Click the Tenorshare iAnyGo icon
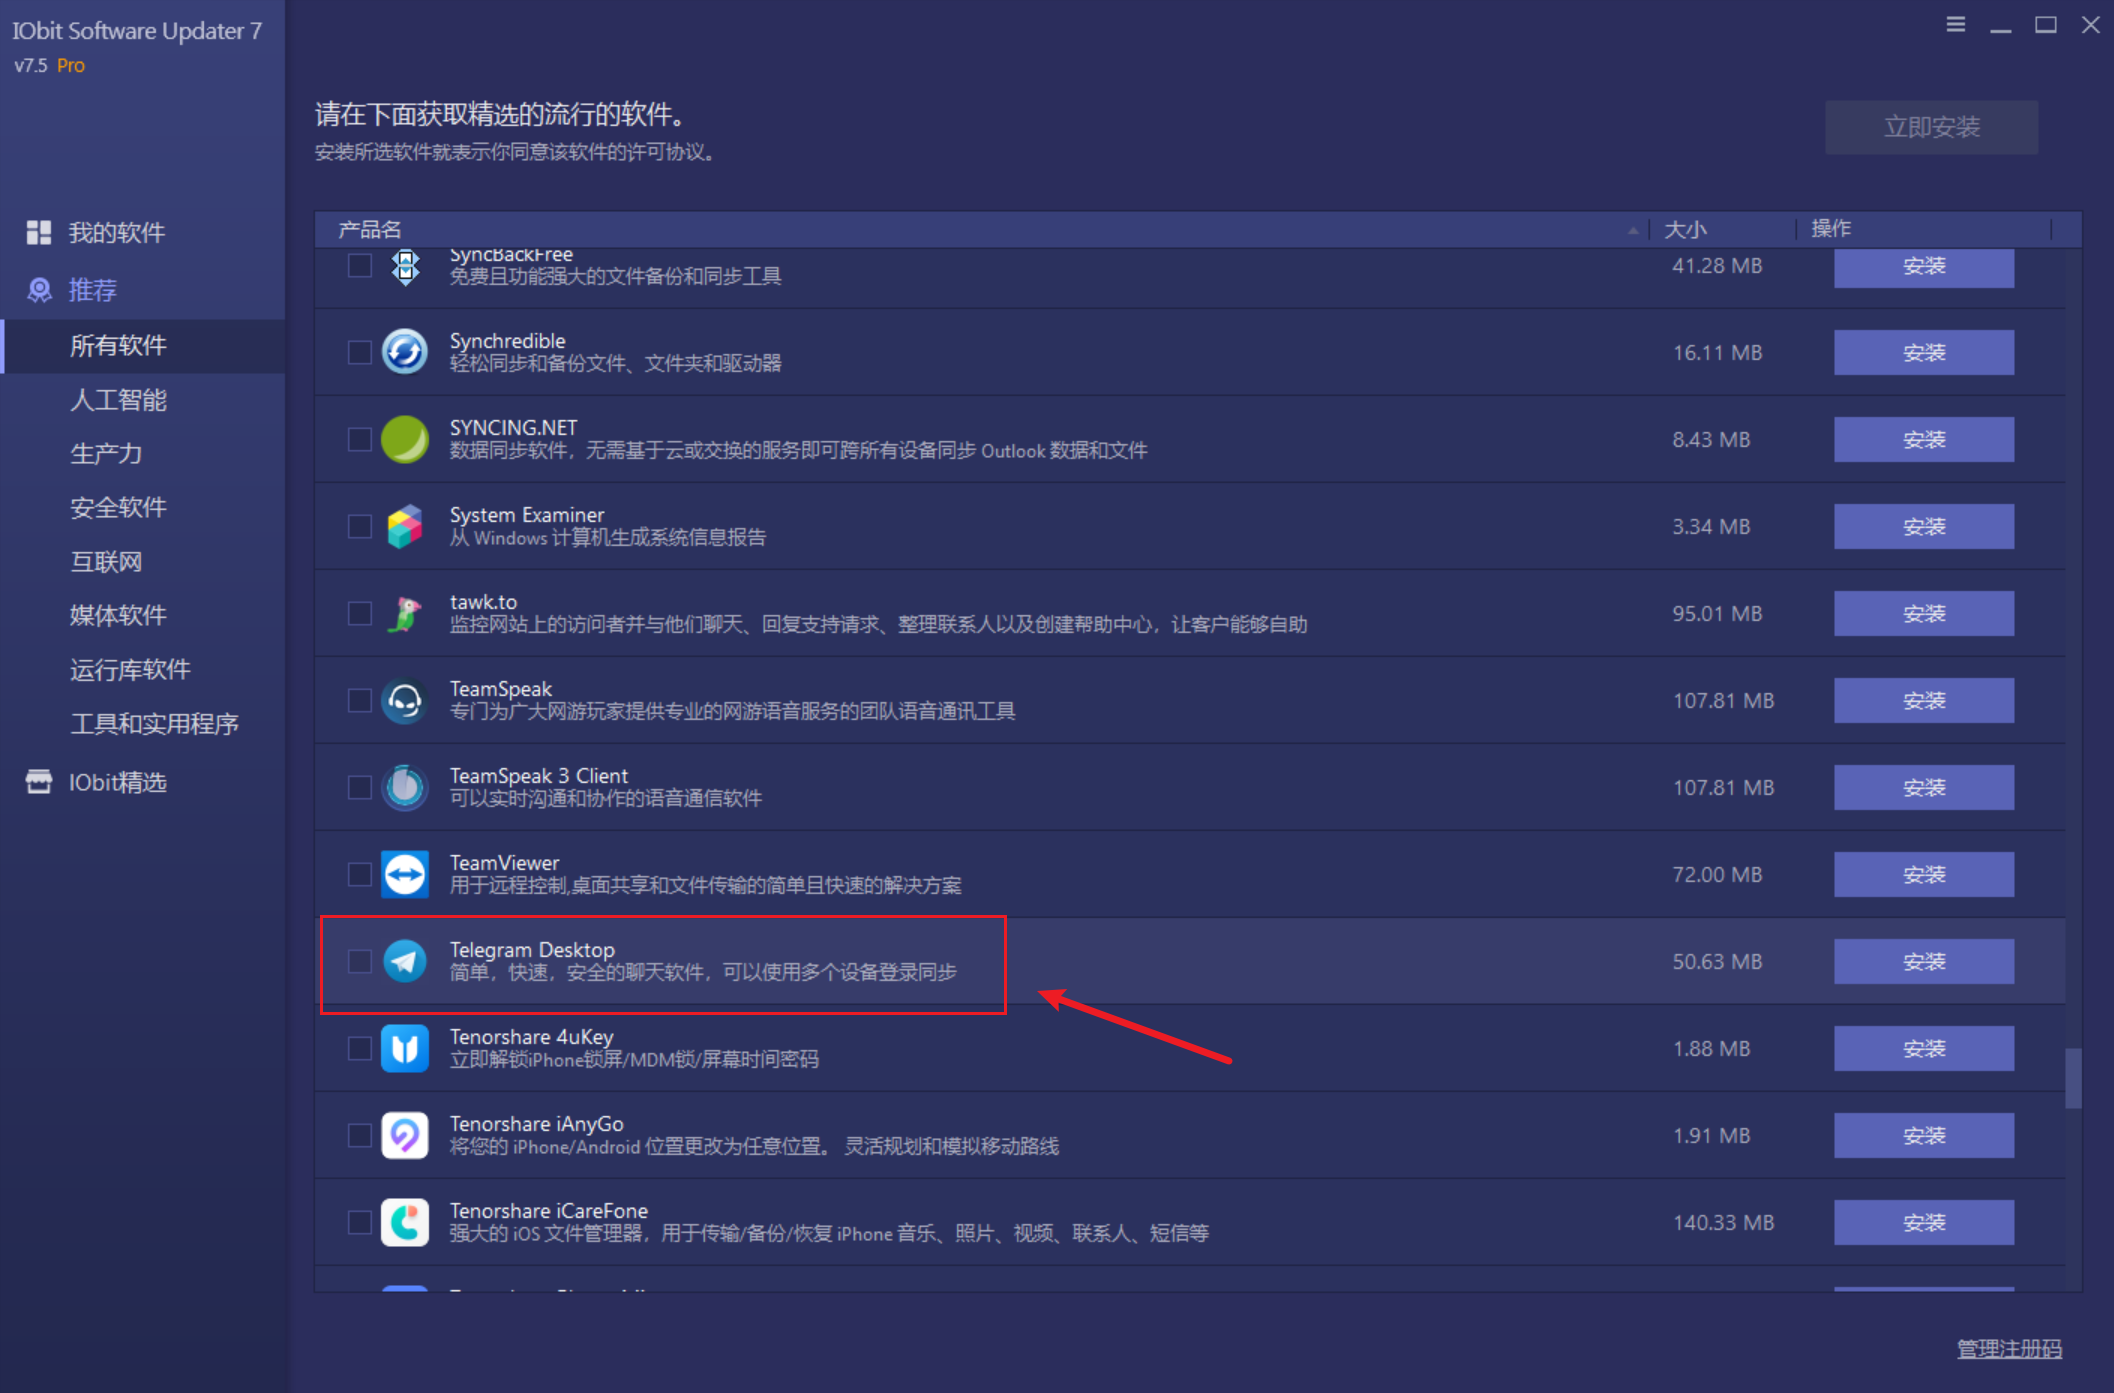Viewport: 2114px width, 1393px height. (x=405, y=1135)
